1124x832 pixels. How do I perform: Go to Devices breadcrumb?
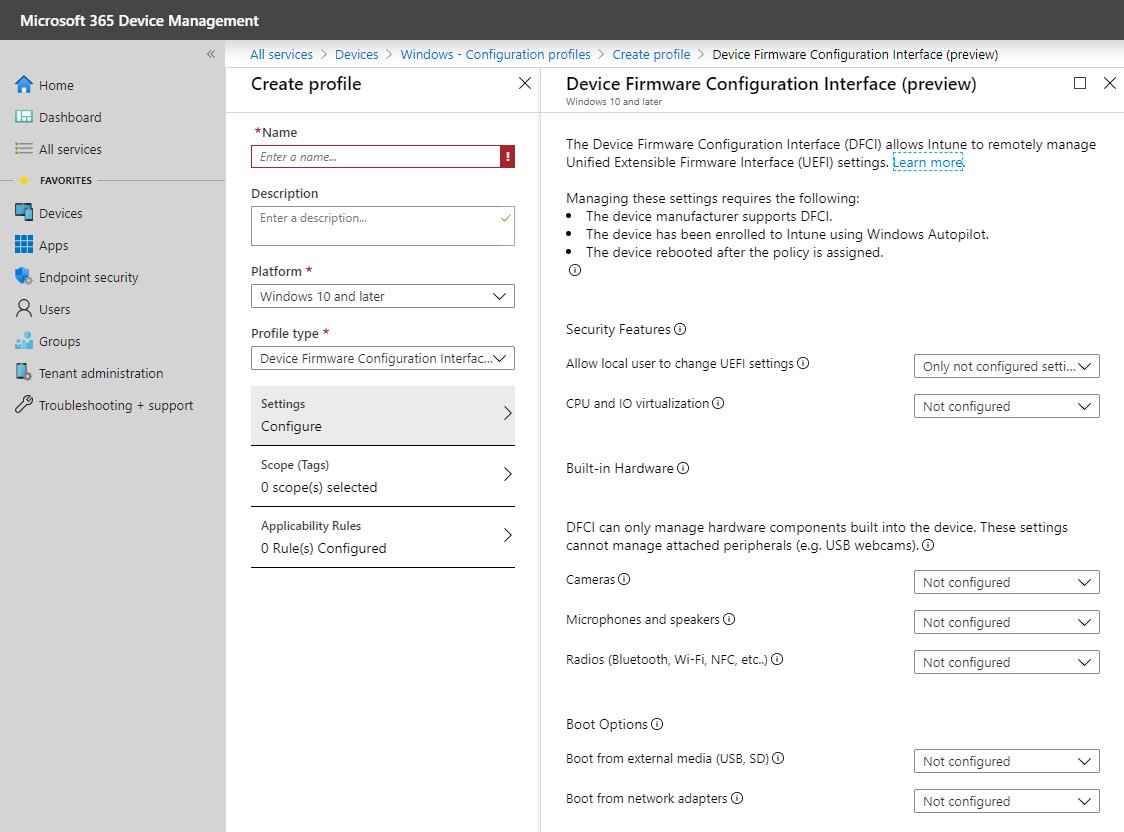point(356,54)
